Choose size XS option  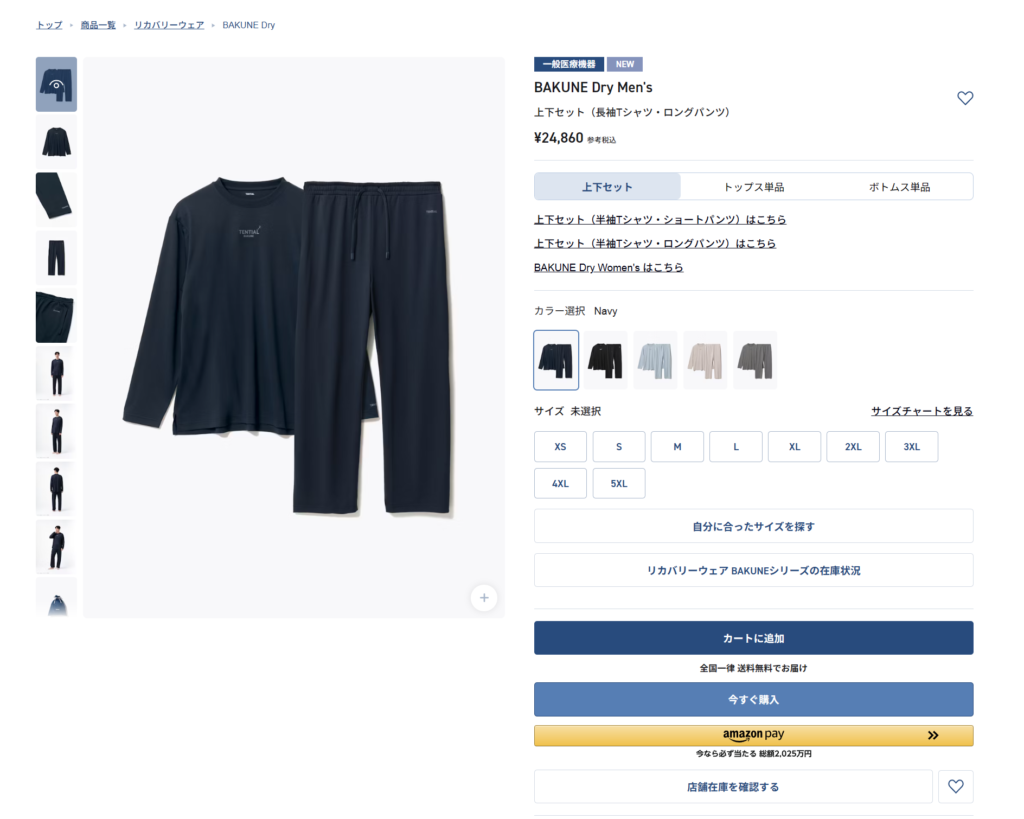tap(560, 447)
